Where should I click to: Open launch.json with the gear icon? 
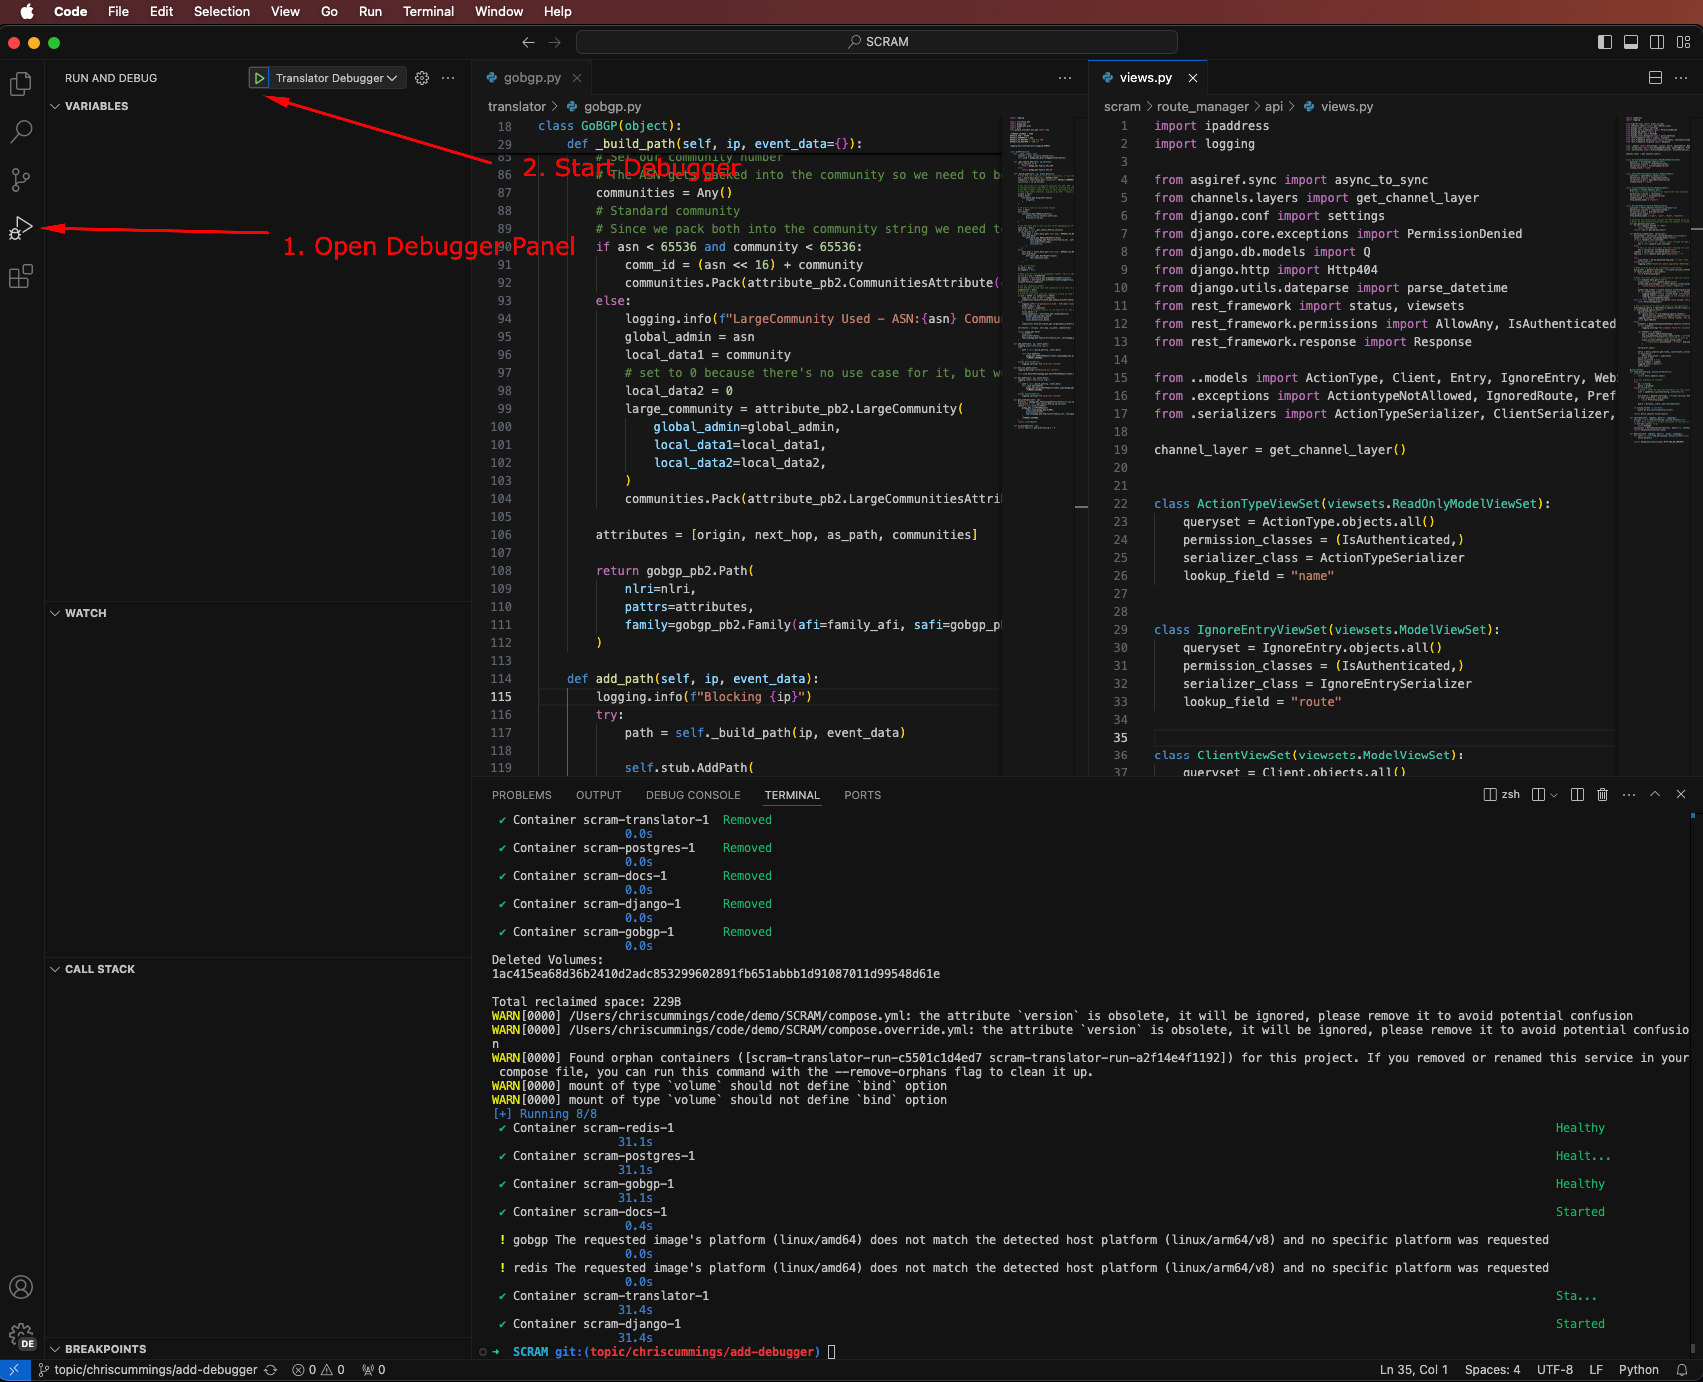(422, 78)
